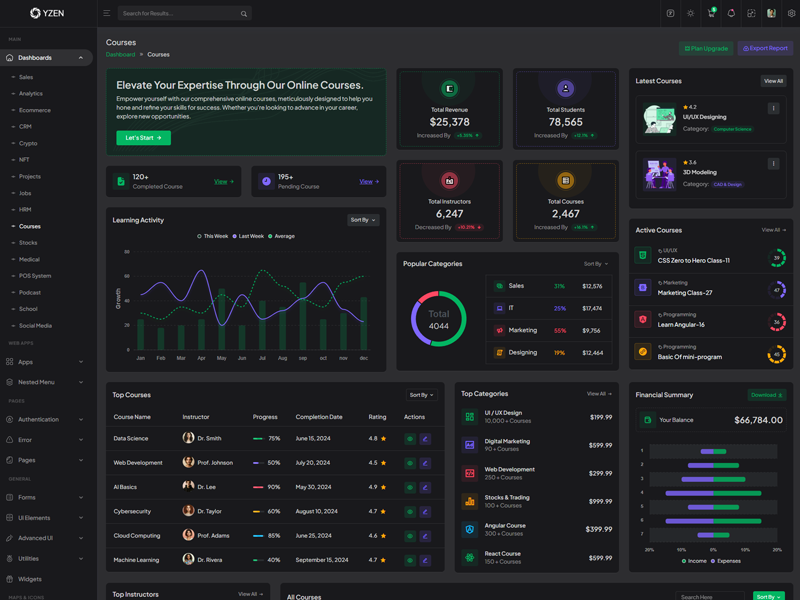Viewport: 800px width, 600px height.
Task: Open Sort By dropdown in Top Courses
Action: pyautogui.click(x=421, y=395)
